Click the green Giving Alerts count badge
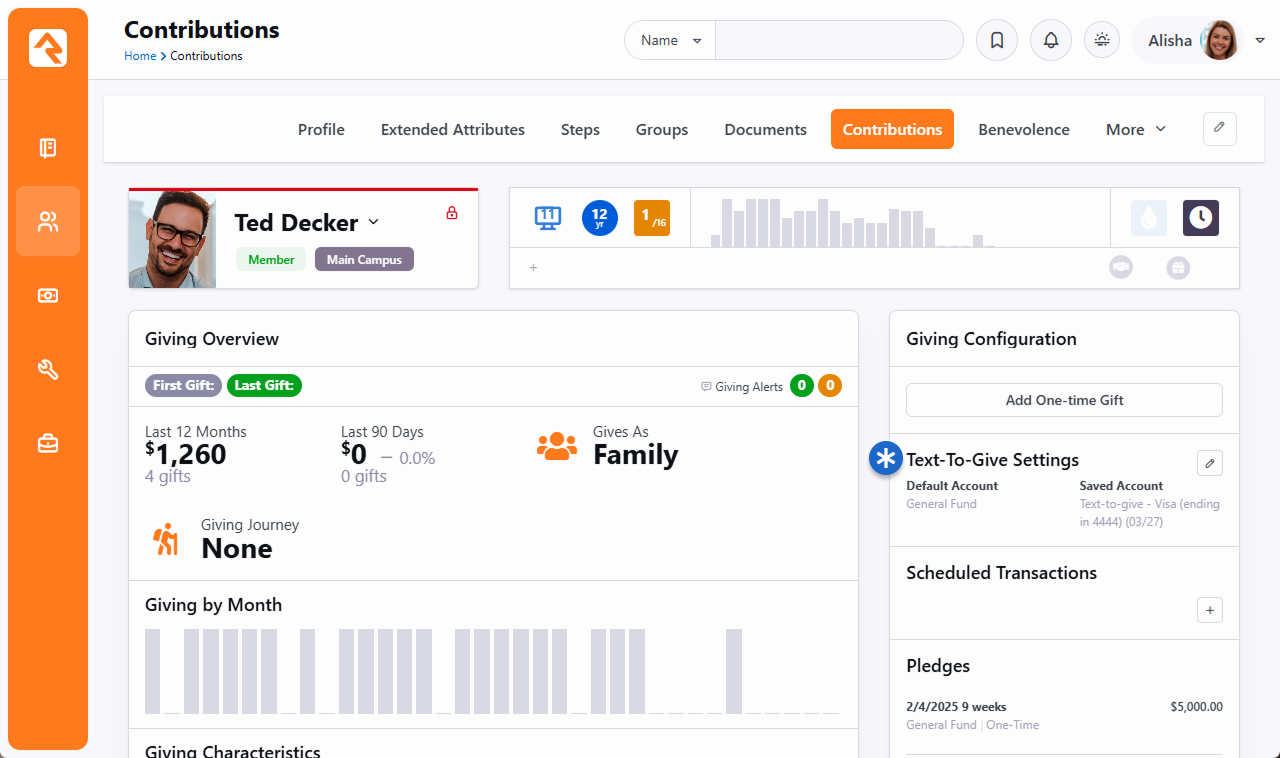Screen dimensions: 1280x758 click(801, 386)
